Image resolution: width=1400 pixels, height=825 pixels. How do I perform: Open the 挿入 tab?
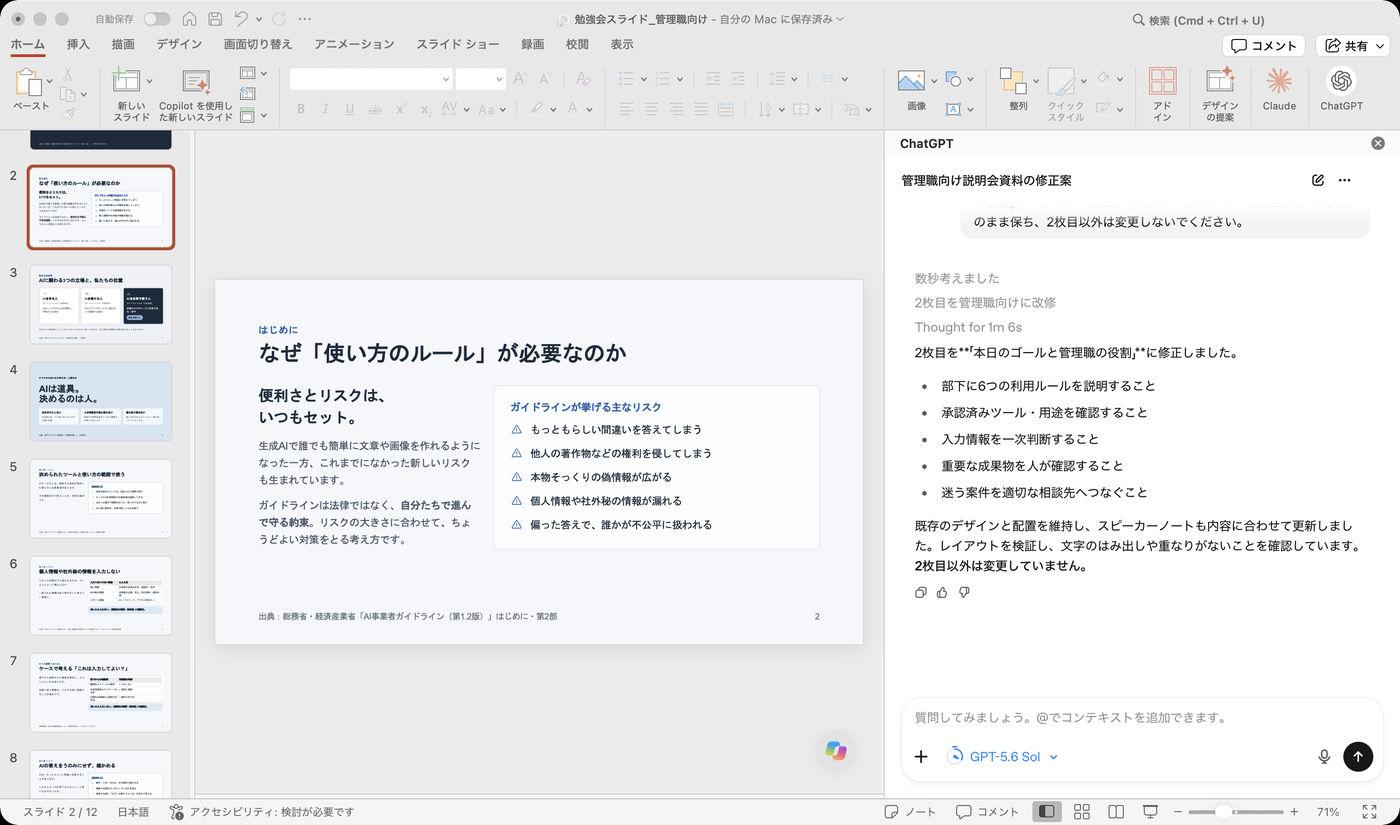click(78, 44)
